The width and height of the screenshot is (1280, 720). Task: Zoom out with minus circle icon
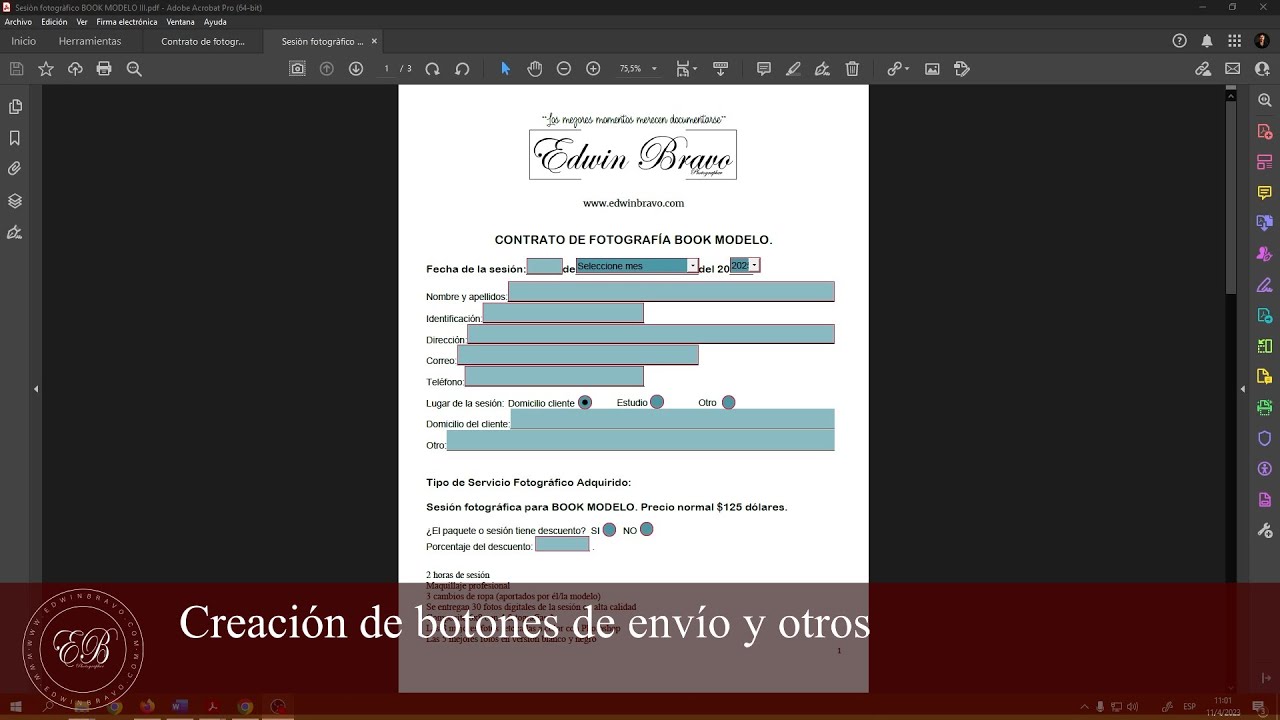(564, 69)
